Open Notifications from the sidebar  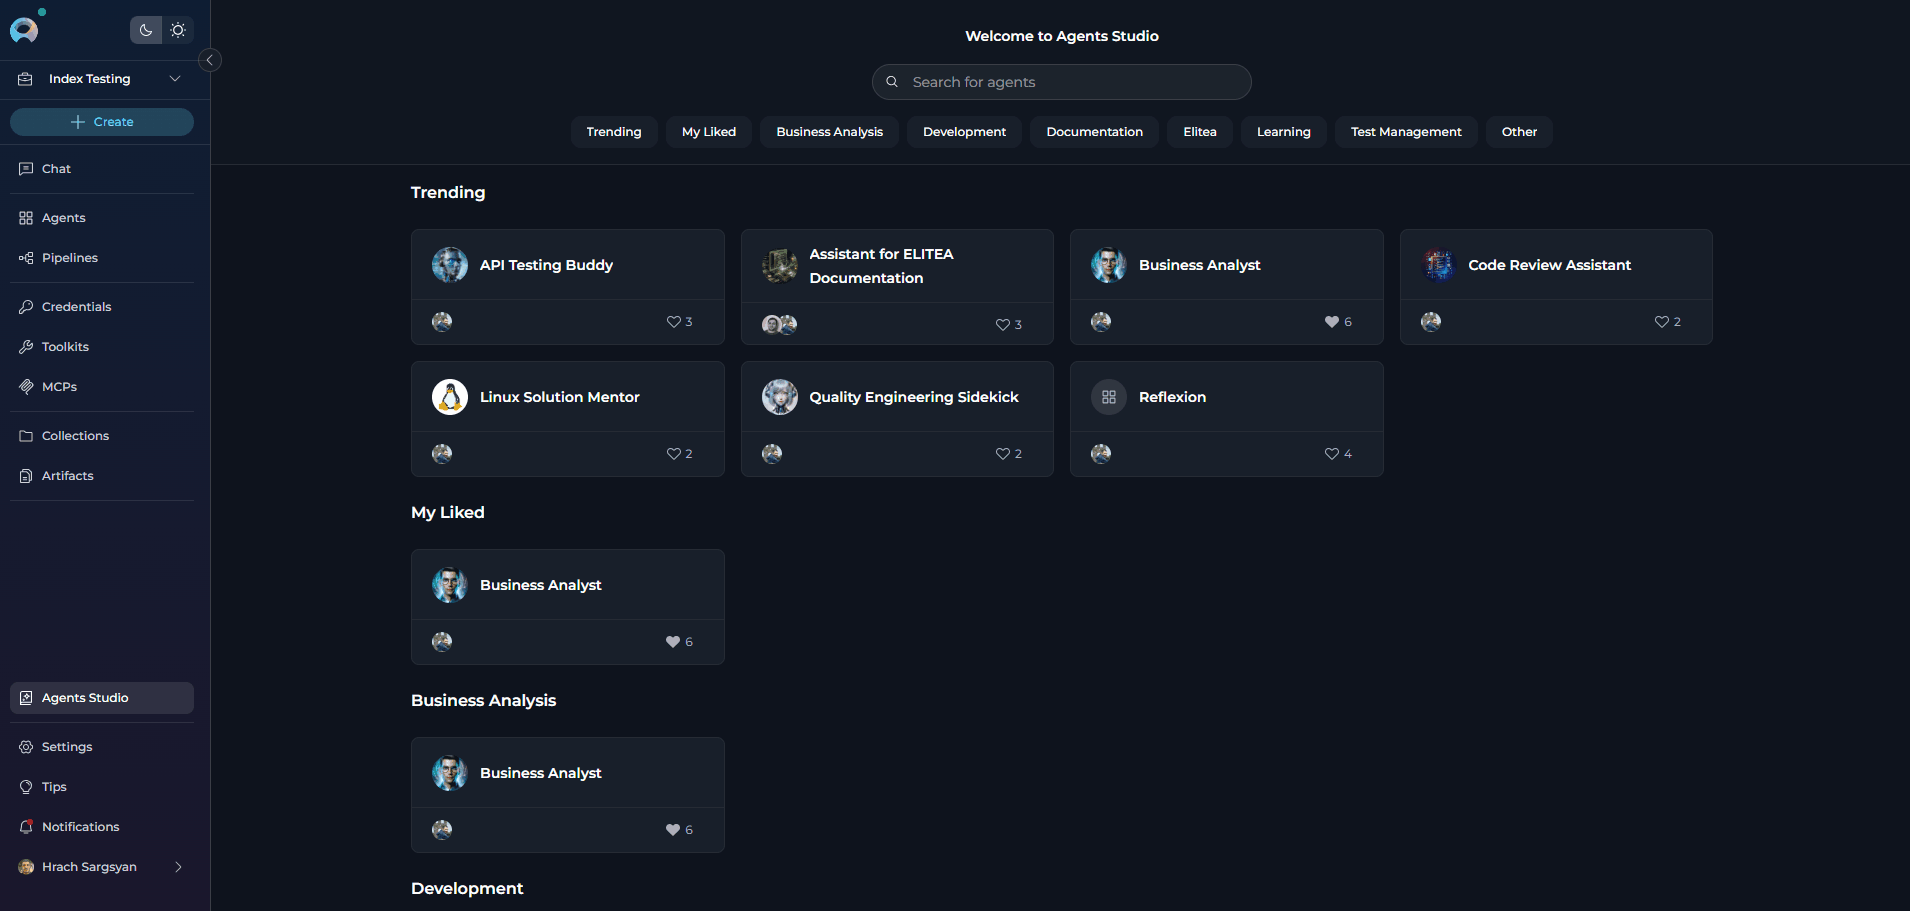pos(79,826)
